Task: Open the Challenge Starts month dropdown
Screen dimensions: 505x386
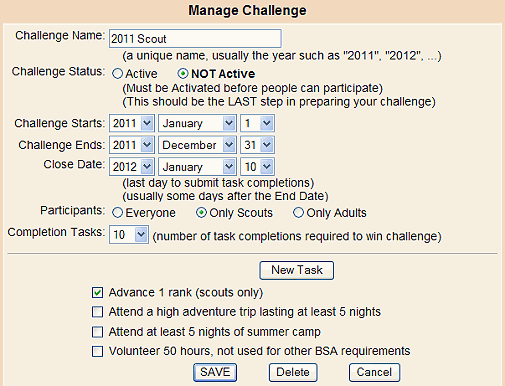Action: click(x=197, y=123)
